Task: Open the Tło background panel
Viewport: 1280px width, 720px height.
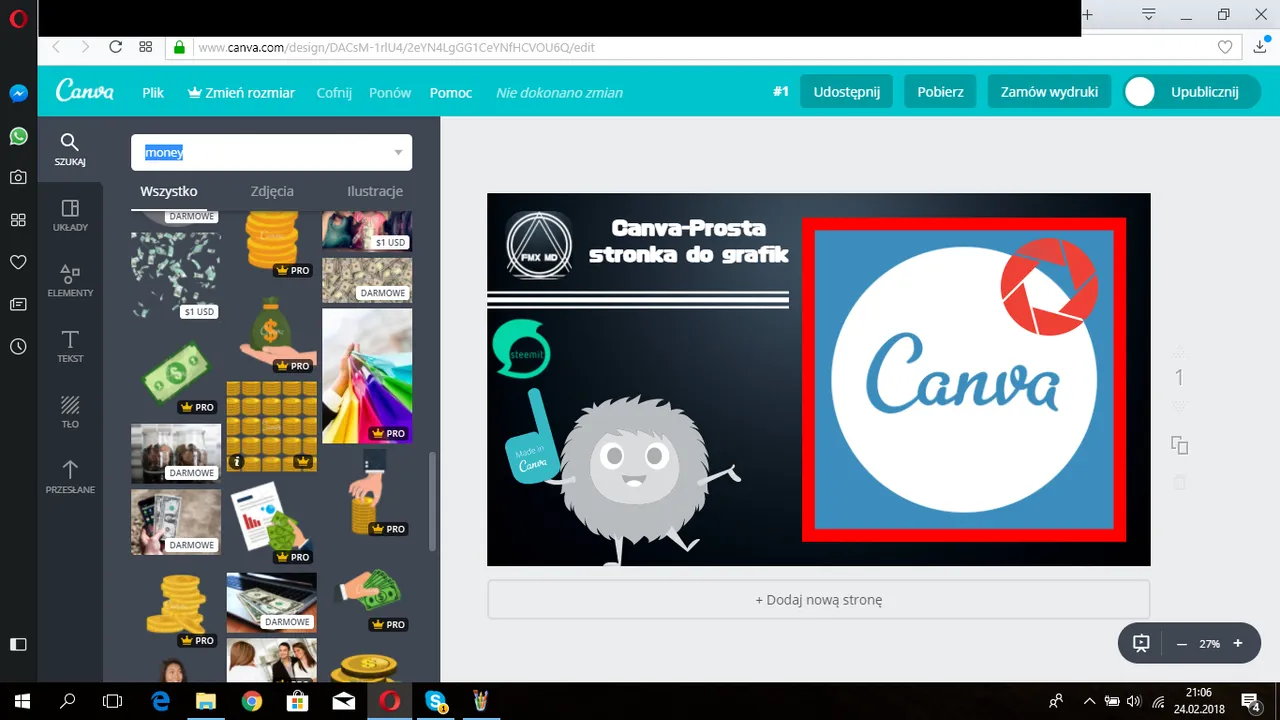Action: [70, 412]
